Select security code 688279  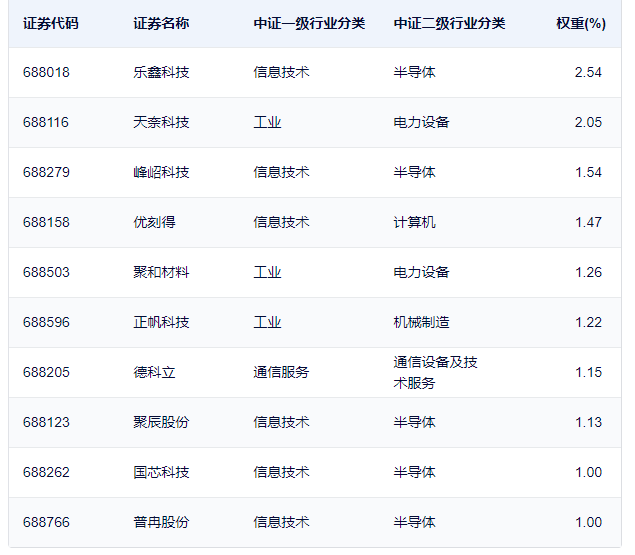tap(46, 172)
